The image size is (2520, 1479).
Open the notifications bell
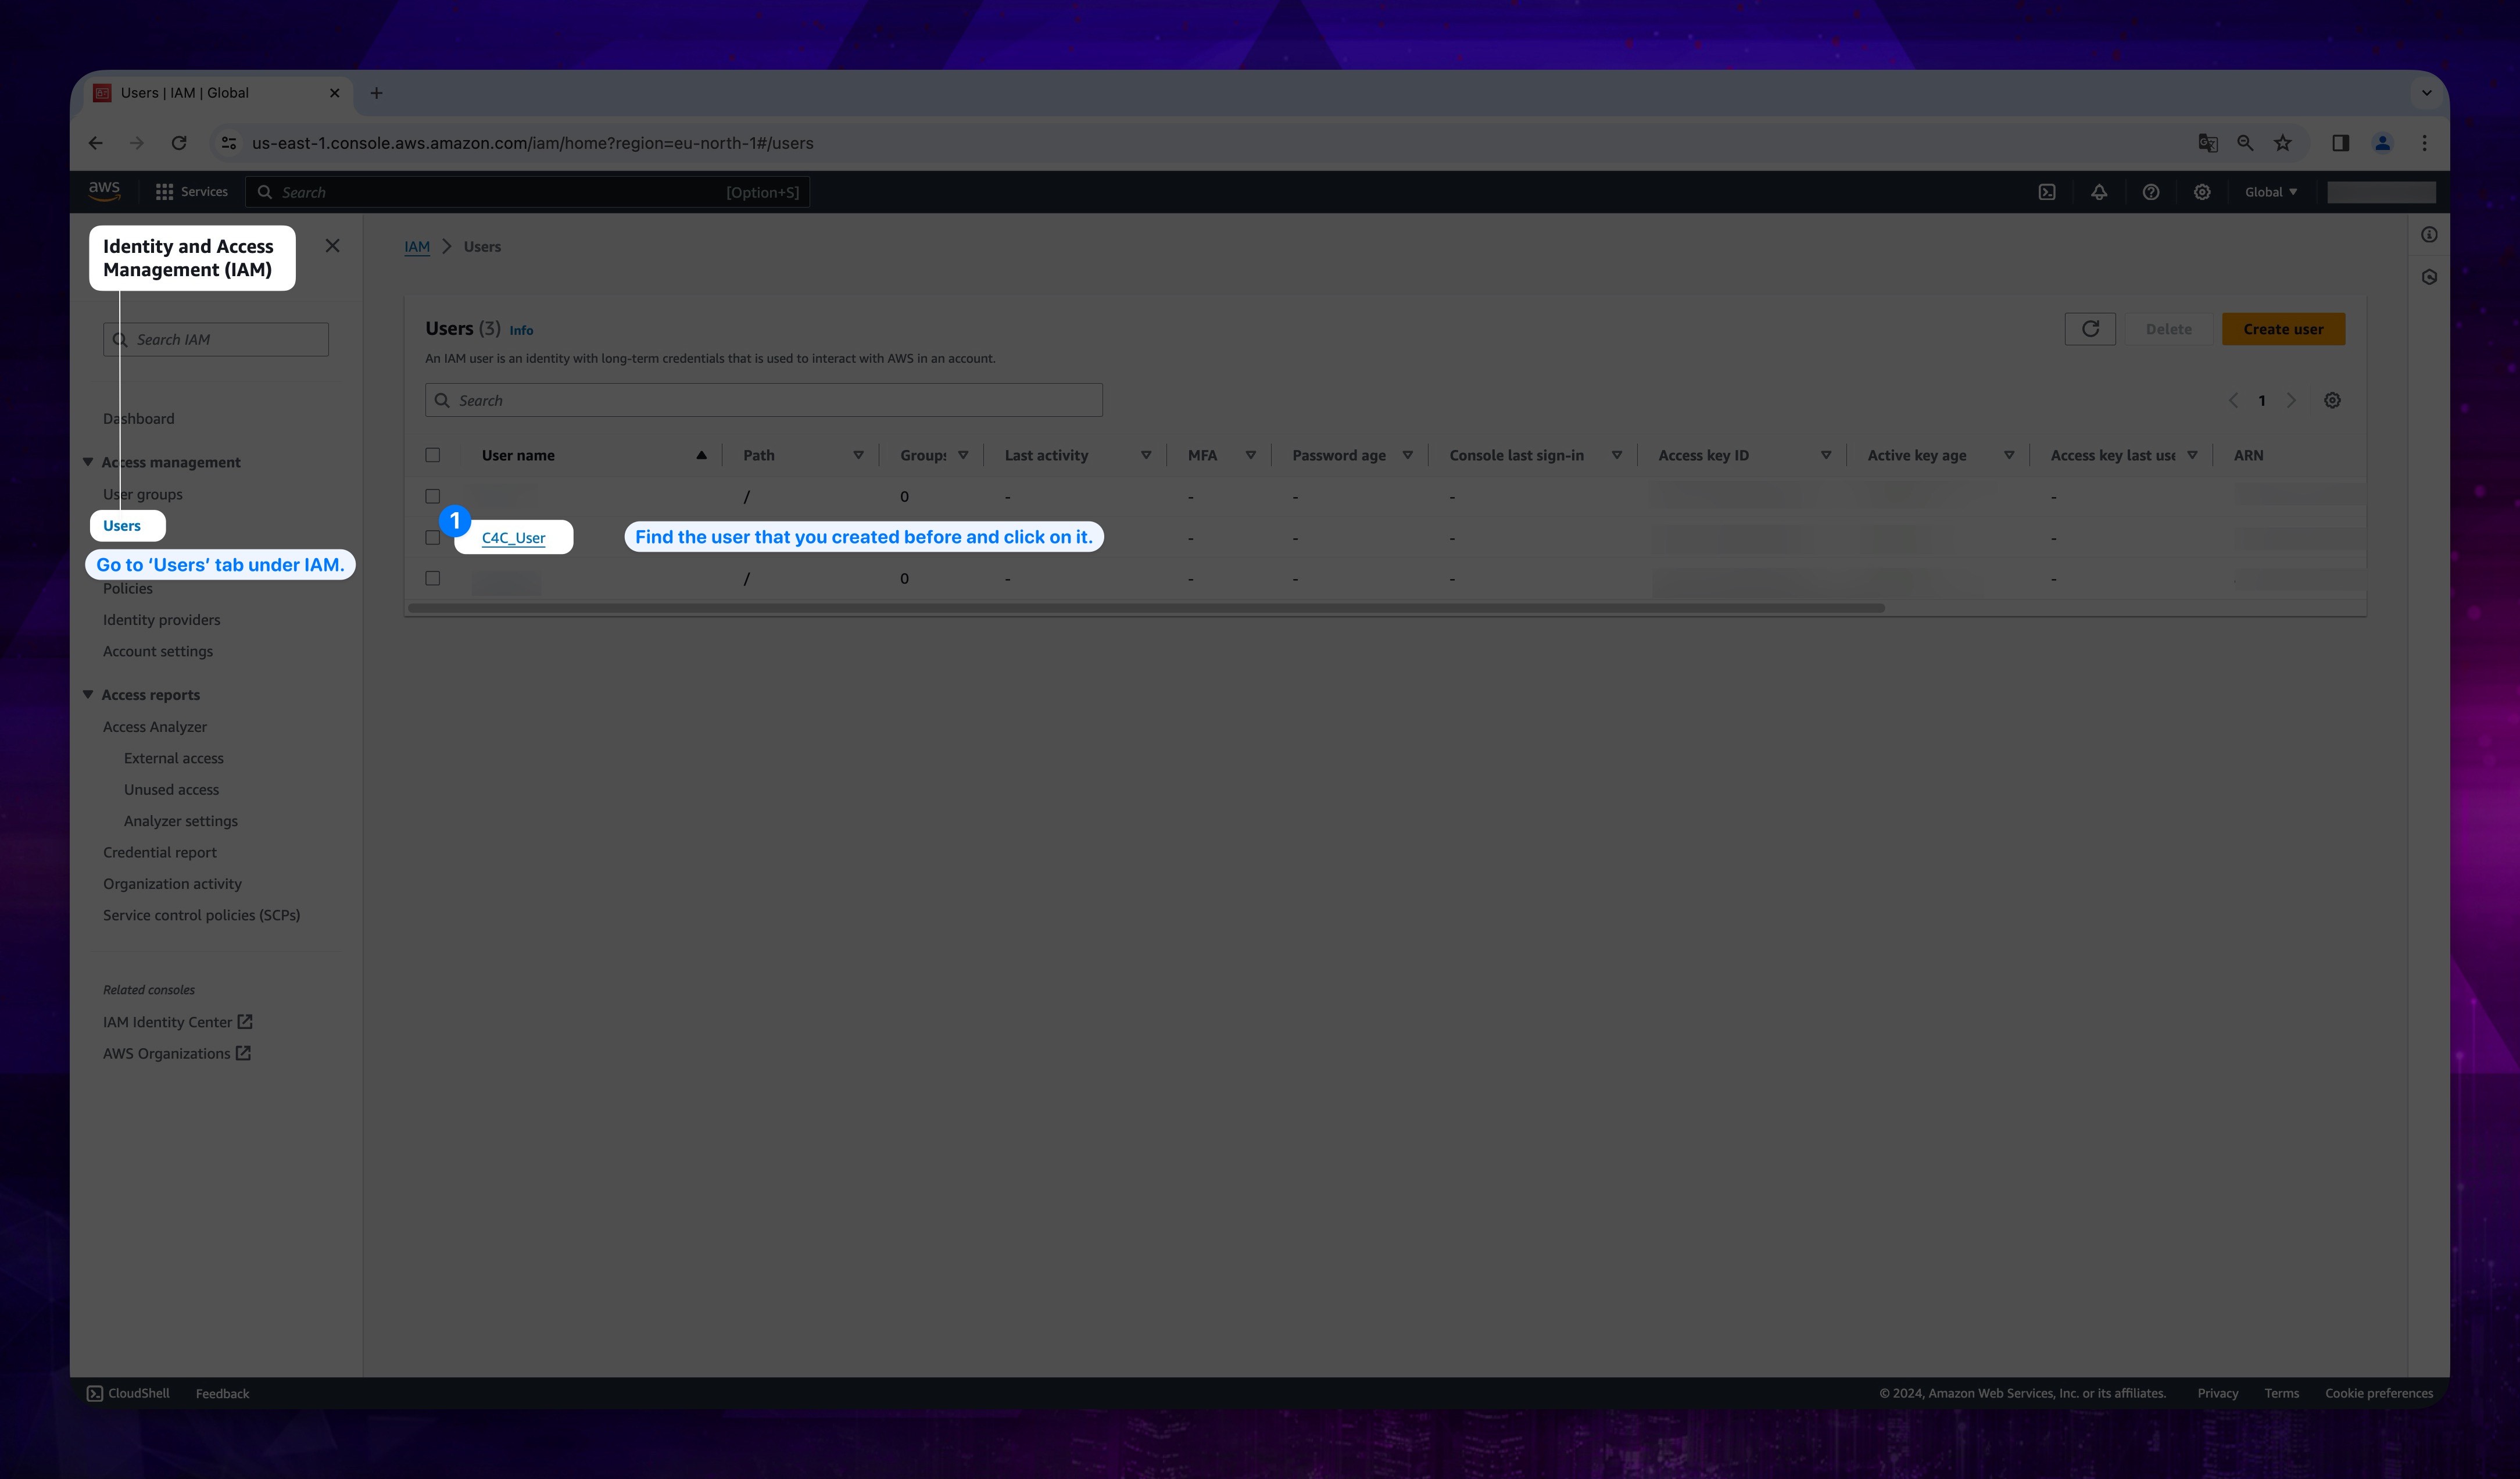coord(2099,192)
